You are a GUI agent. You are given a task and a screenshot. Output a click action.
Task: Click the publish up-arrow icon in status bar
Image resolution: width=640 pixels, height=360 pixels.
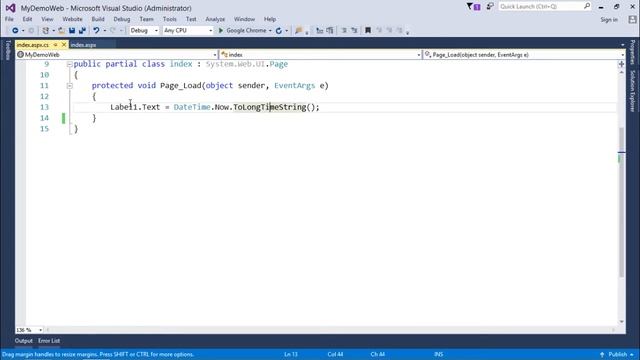pos(602,354)
